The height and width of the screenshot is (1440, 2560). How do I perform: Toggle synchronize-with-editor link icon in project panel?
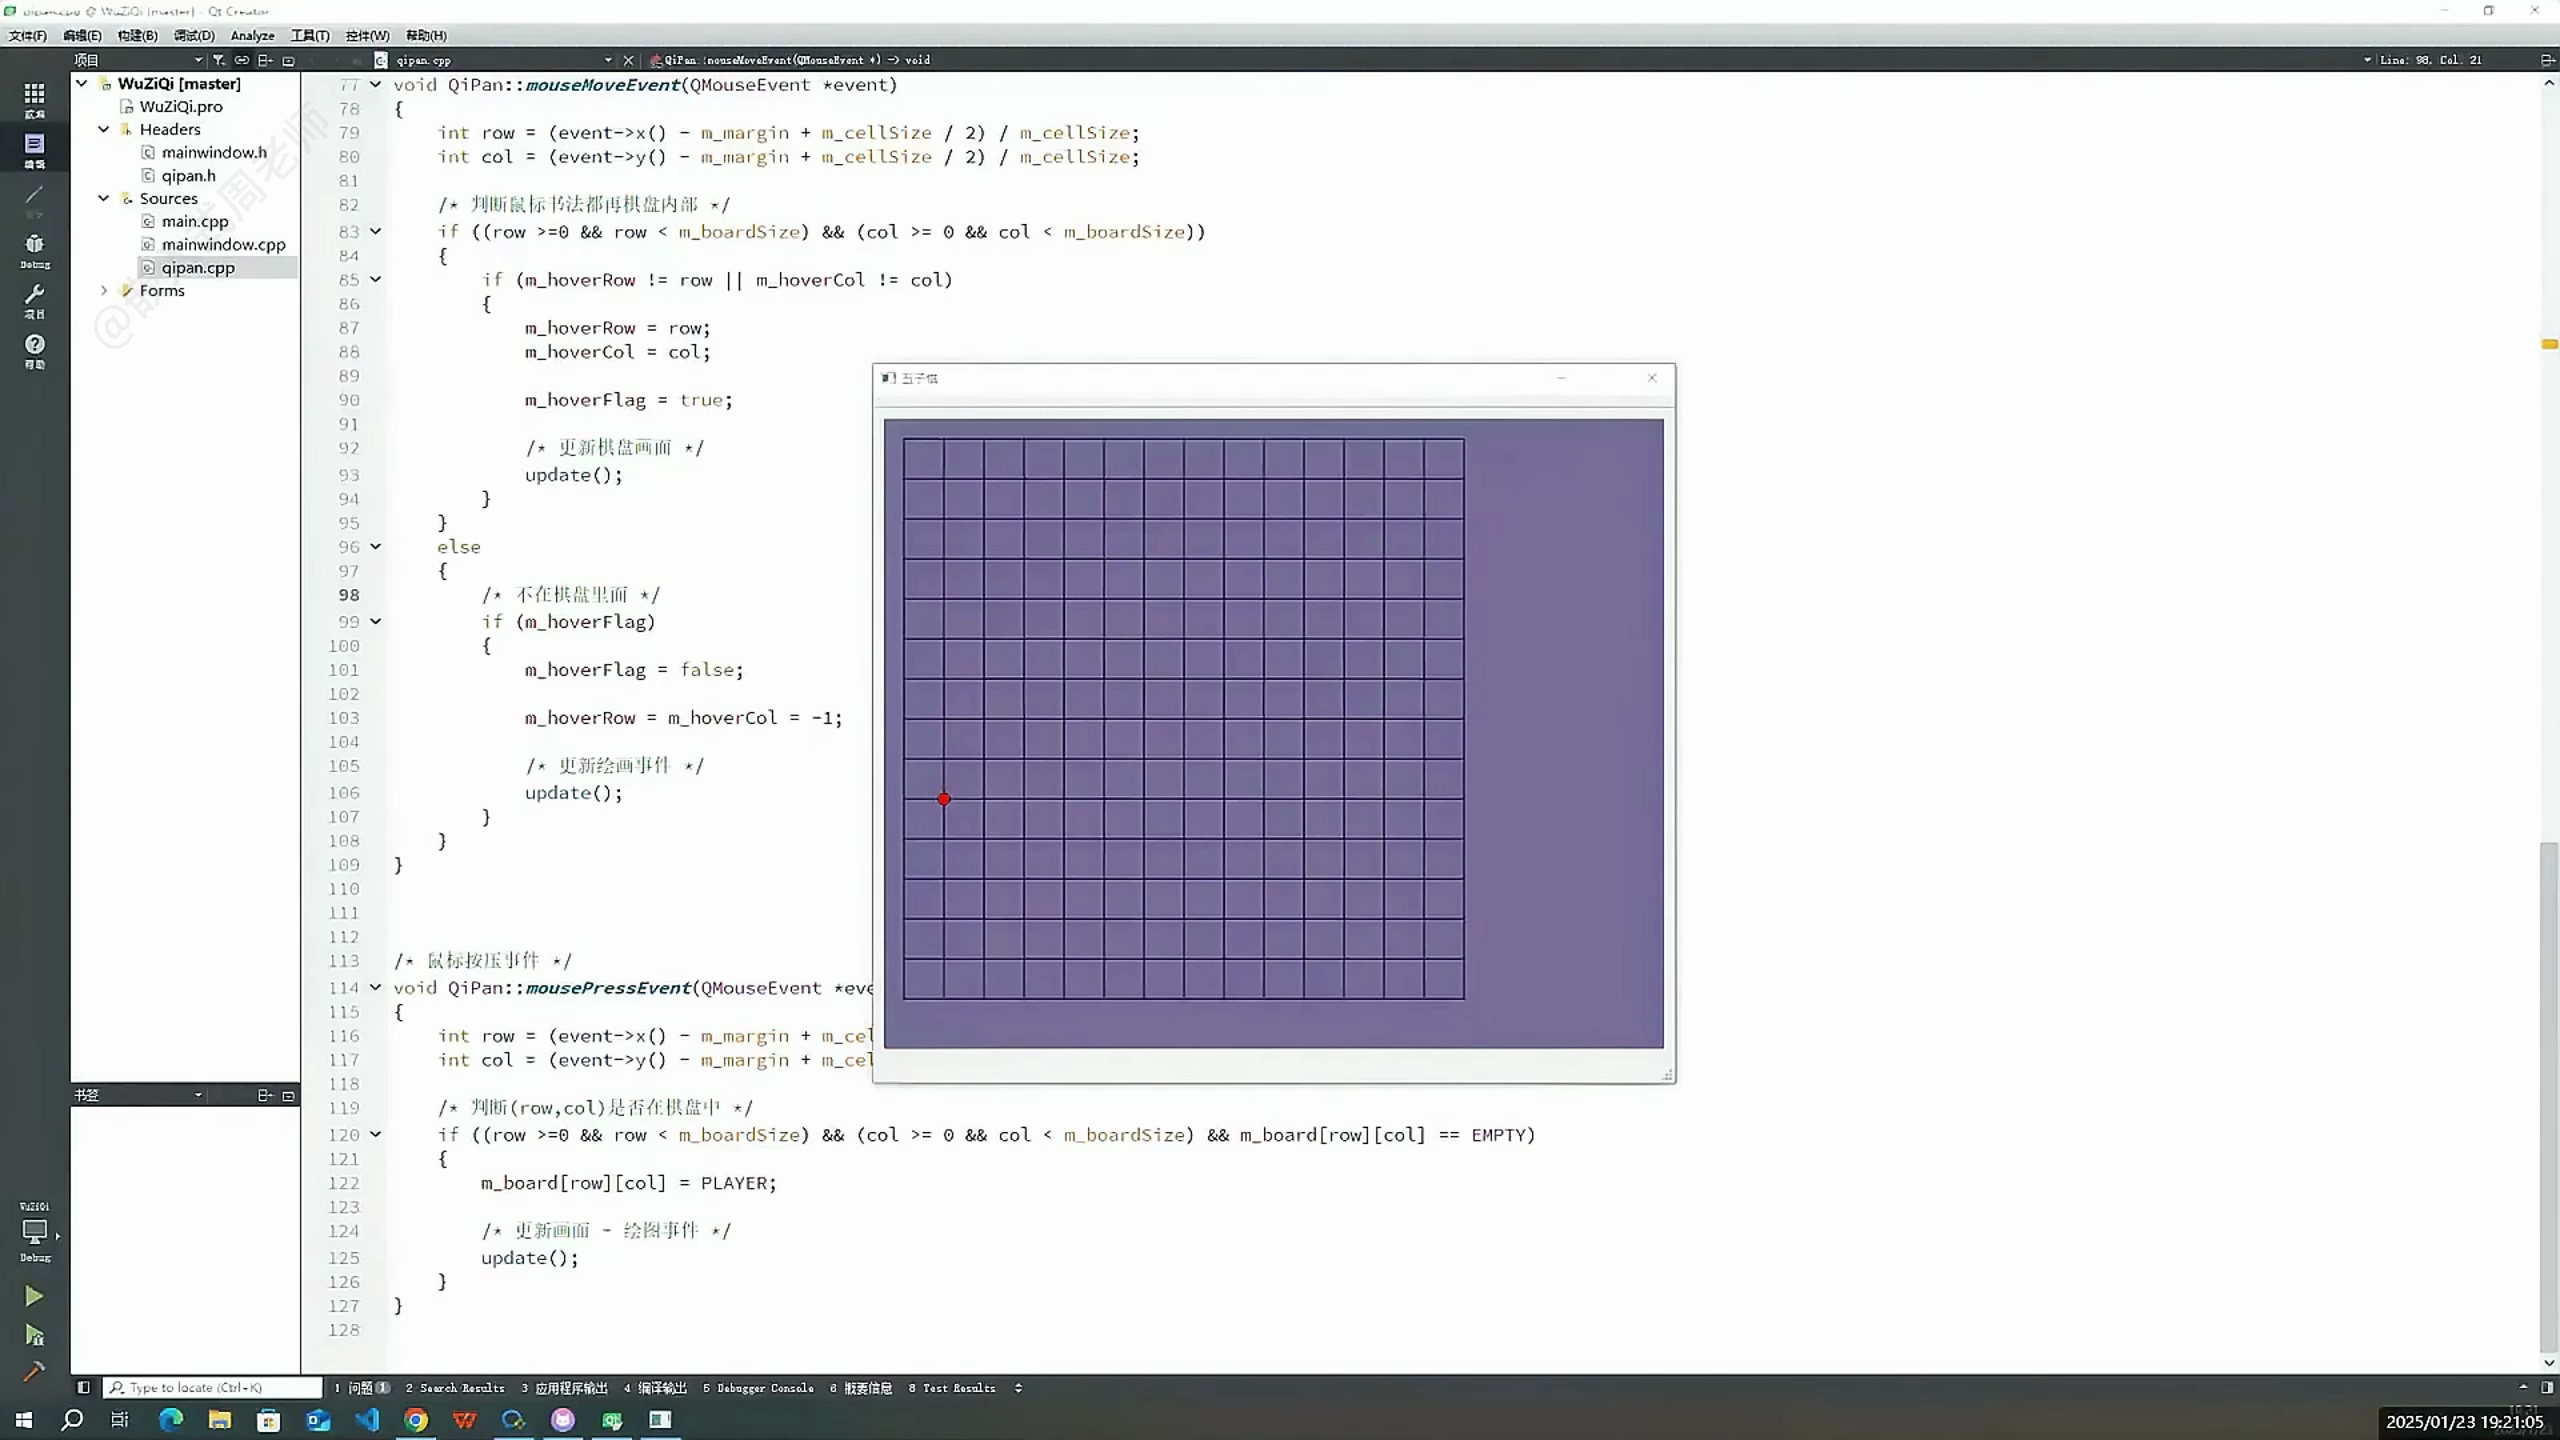coord(241,60)
